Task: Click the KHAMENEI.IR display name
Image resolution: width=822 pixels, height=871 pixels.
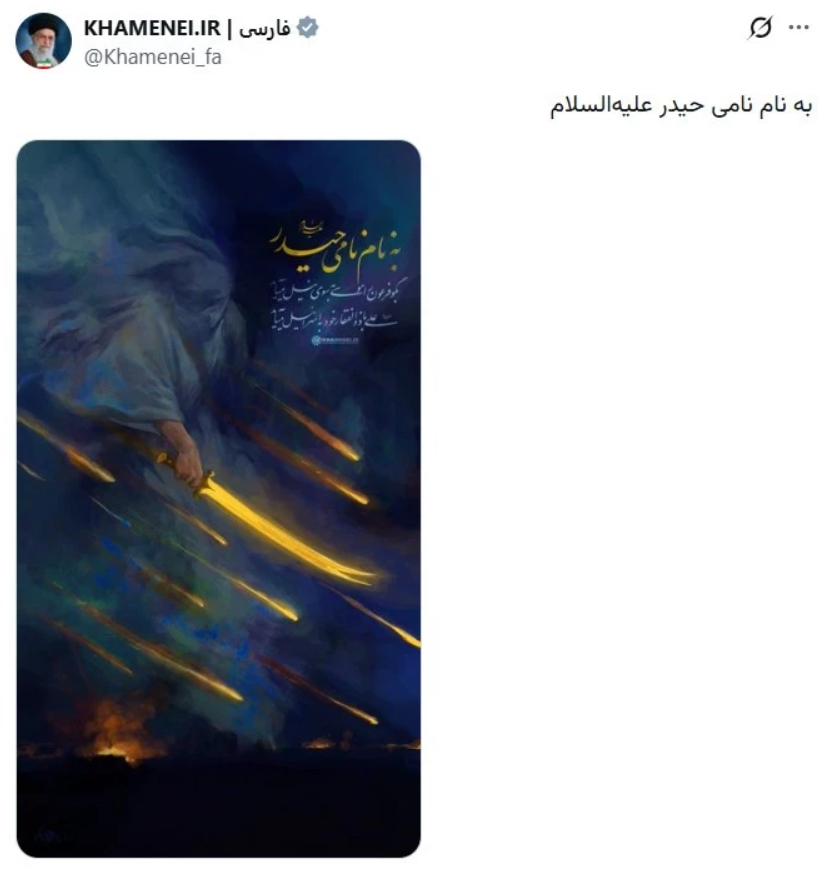Action: (x=152, y=28)
